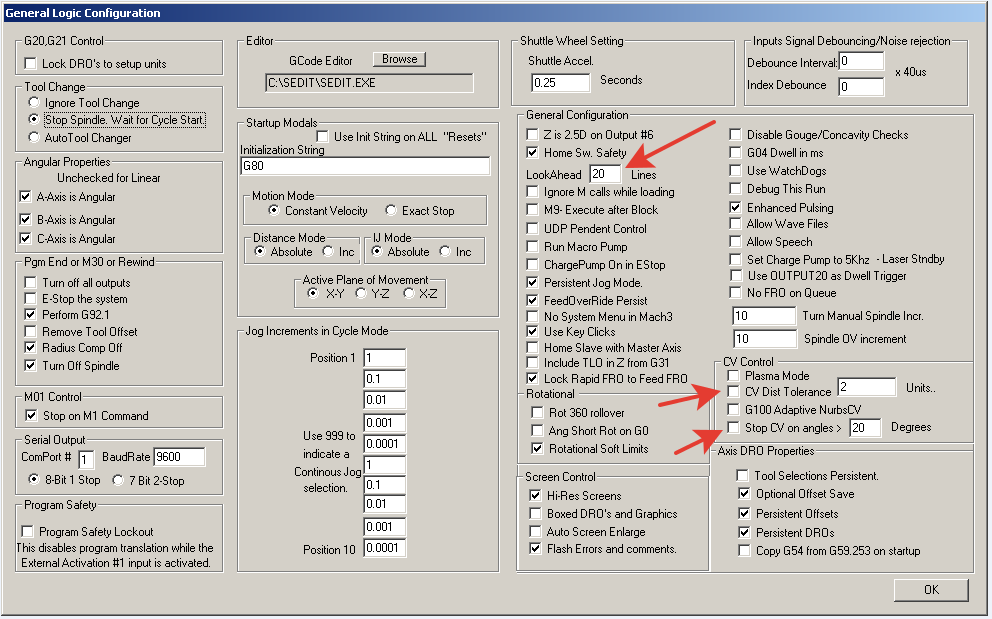The width and height of the screenshot is (992, 619).
Task: Check Stop CV on angles
Action: [x=733, y=428]
